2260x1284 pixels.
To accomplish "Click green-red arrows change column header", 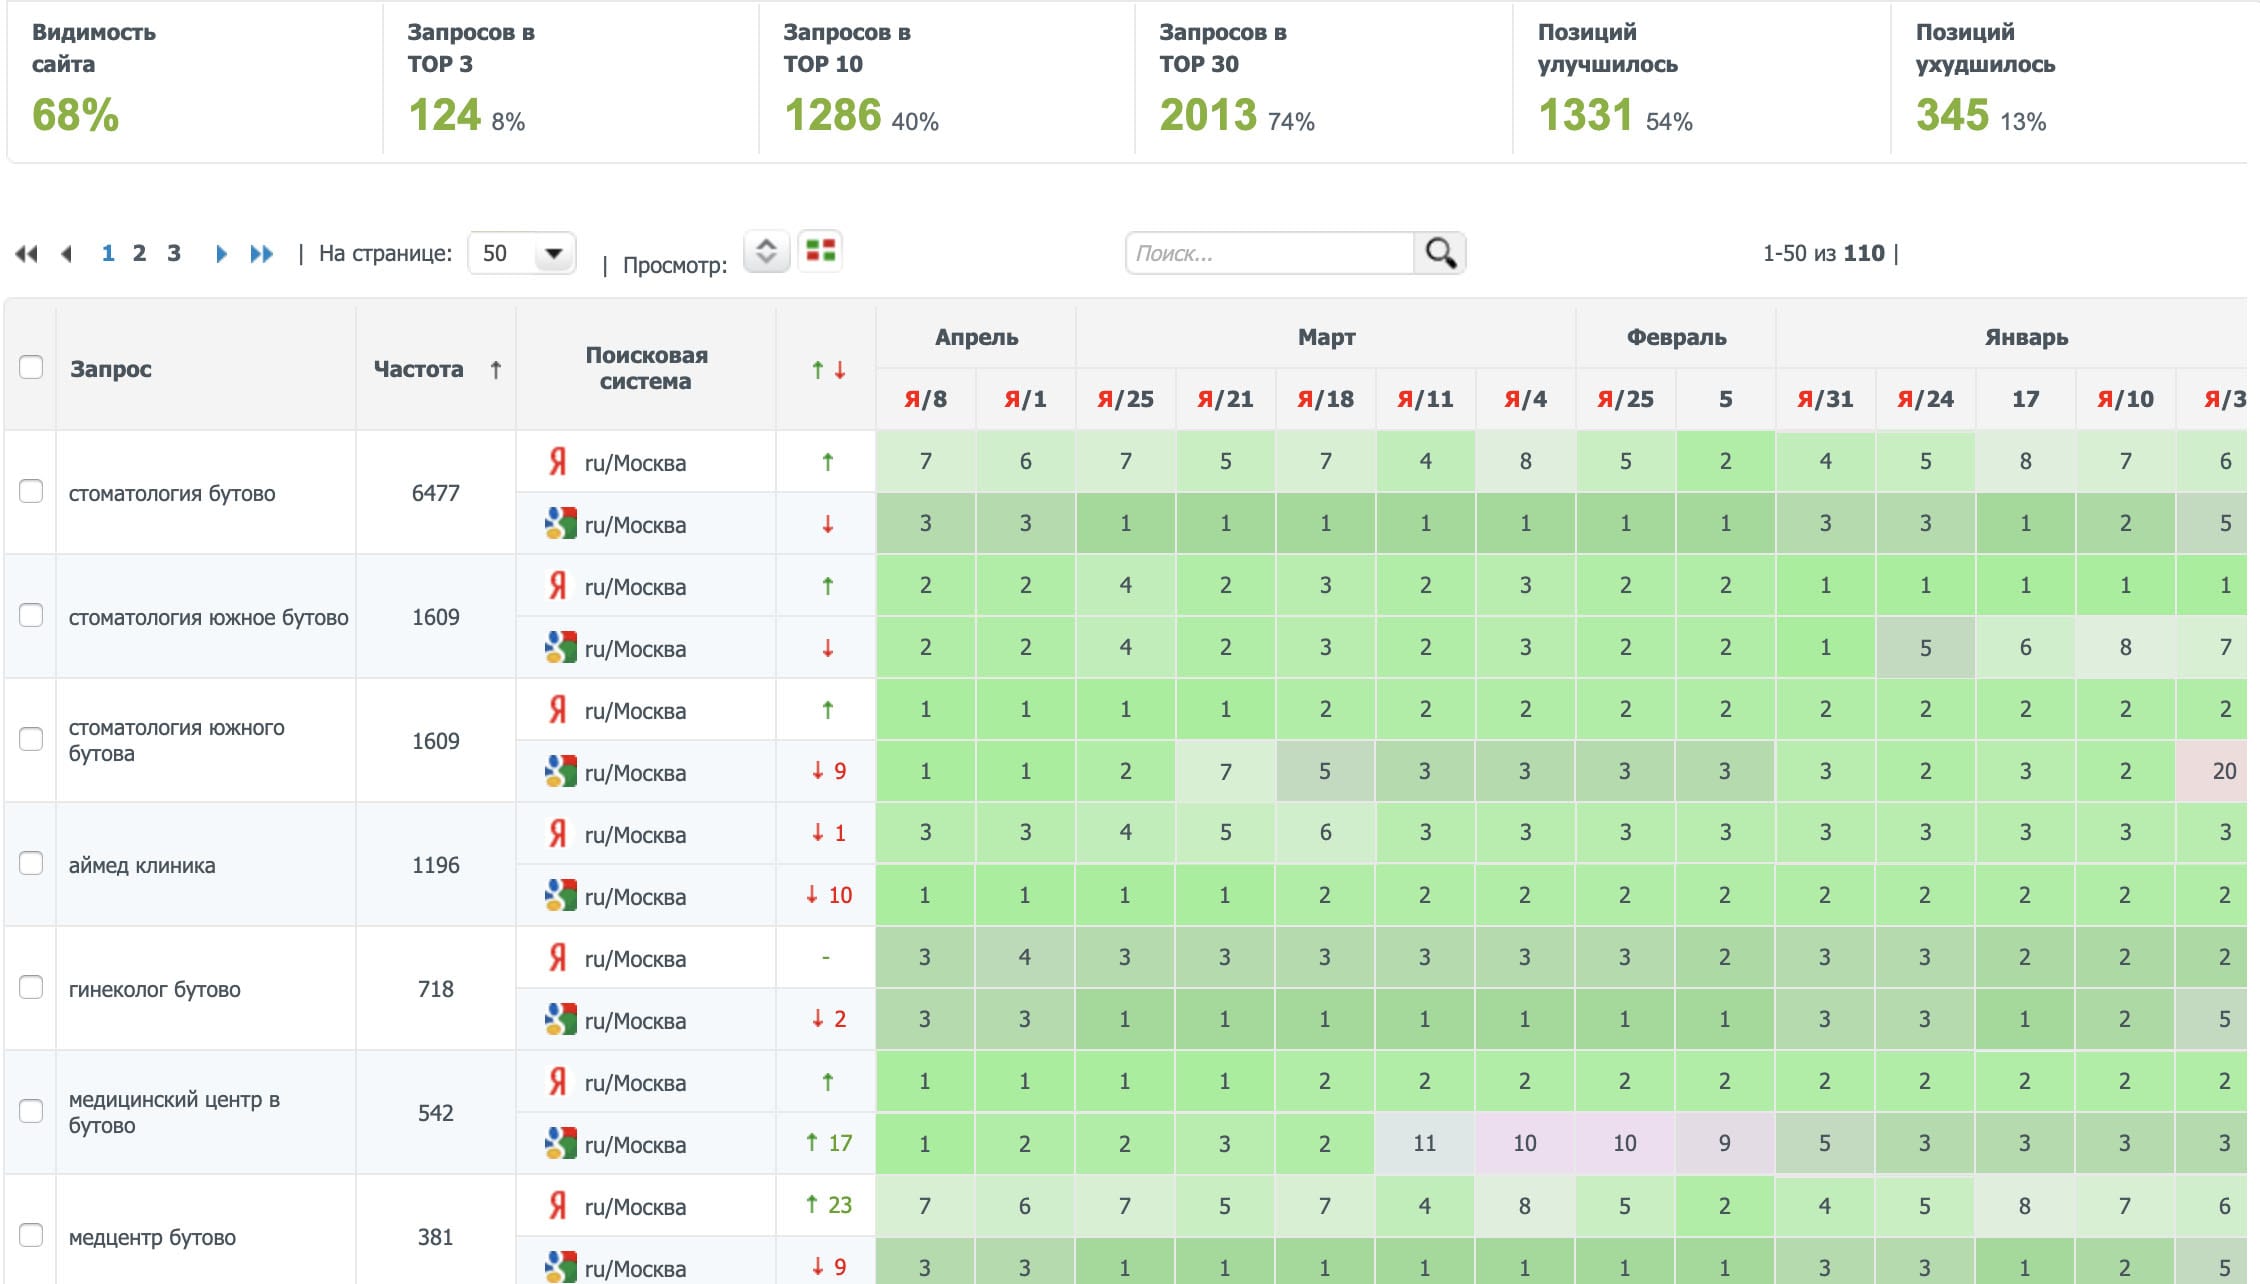I will (827, 370).
